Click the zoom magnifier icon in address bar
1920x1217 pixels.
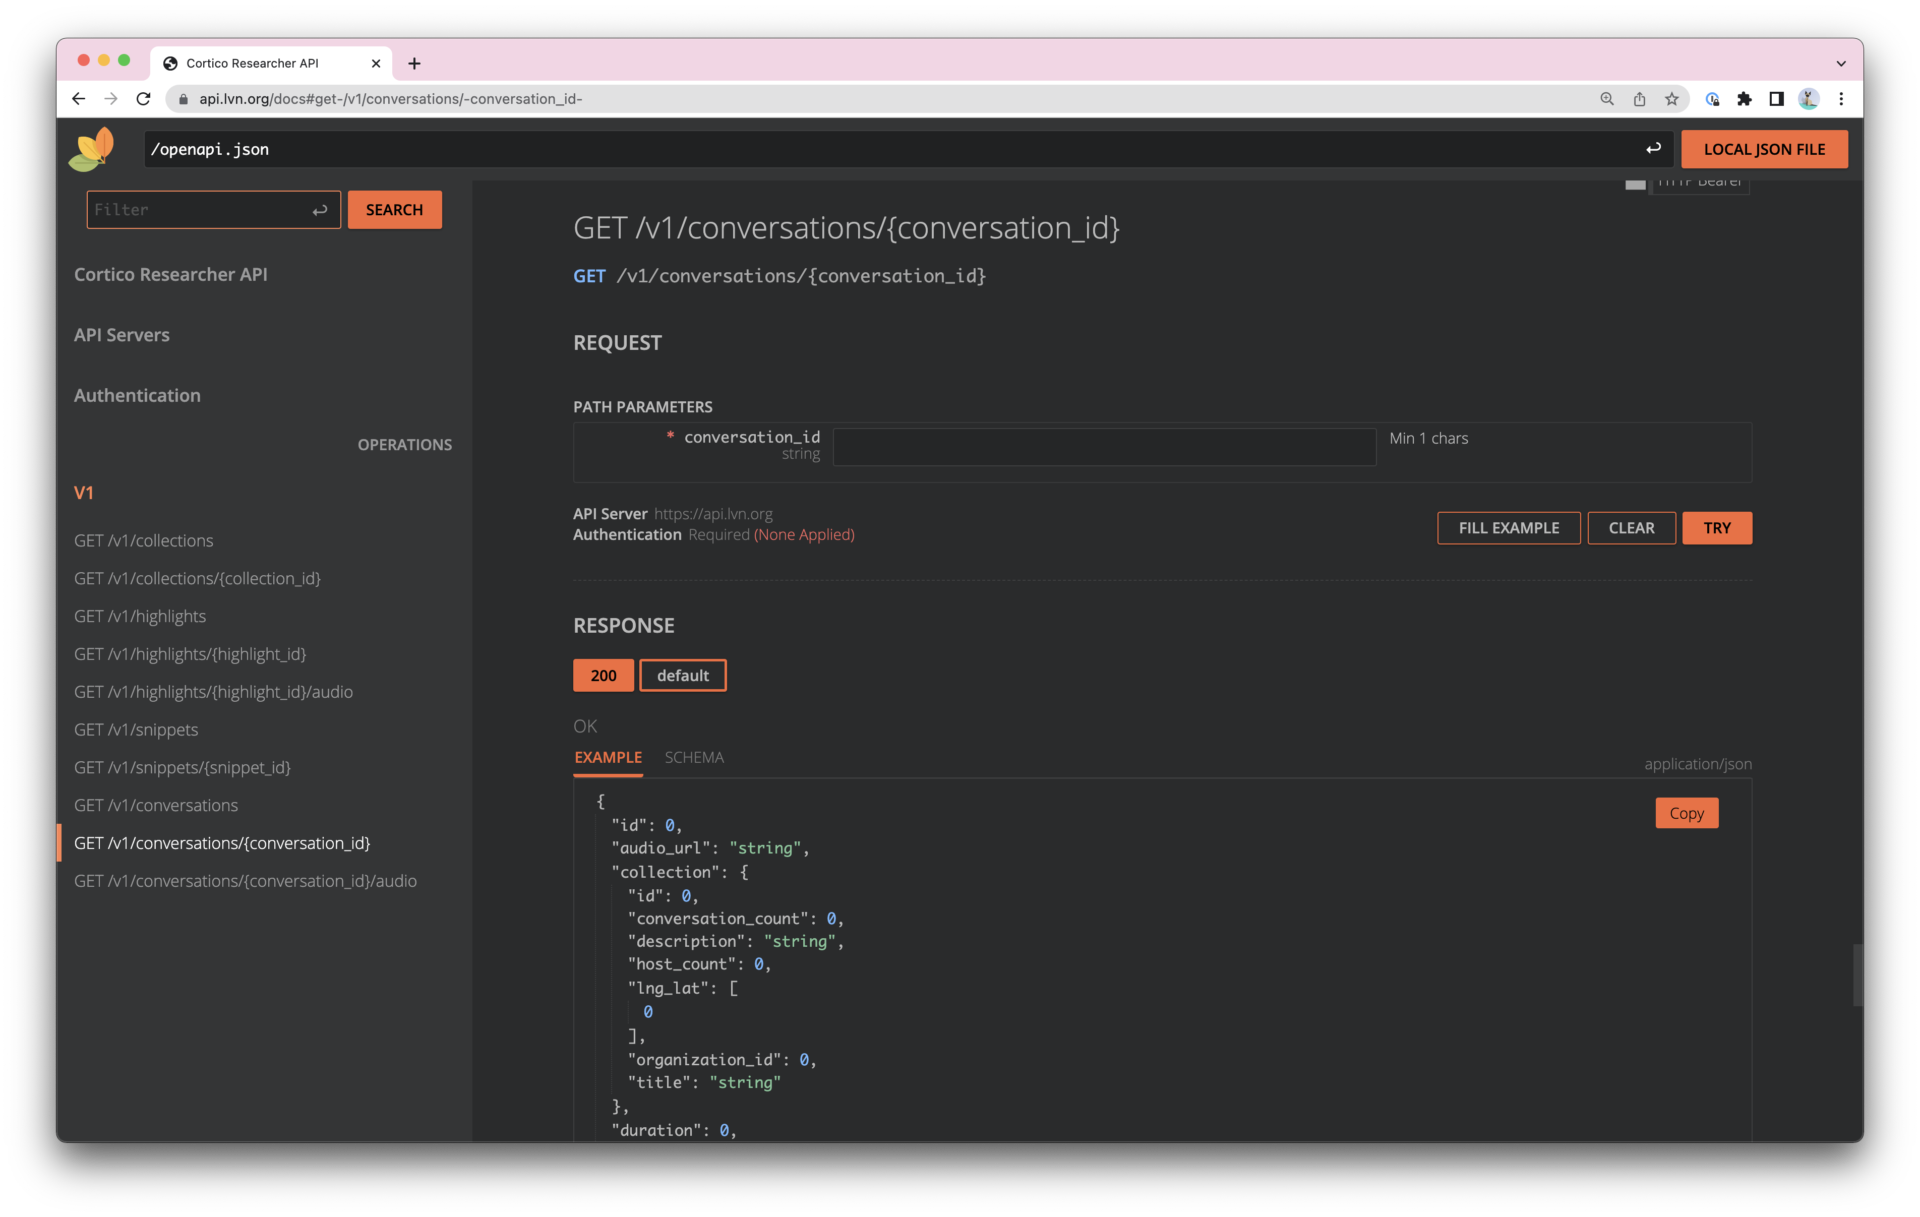tap(1606, 99)
